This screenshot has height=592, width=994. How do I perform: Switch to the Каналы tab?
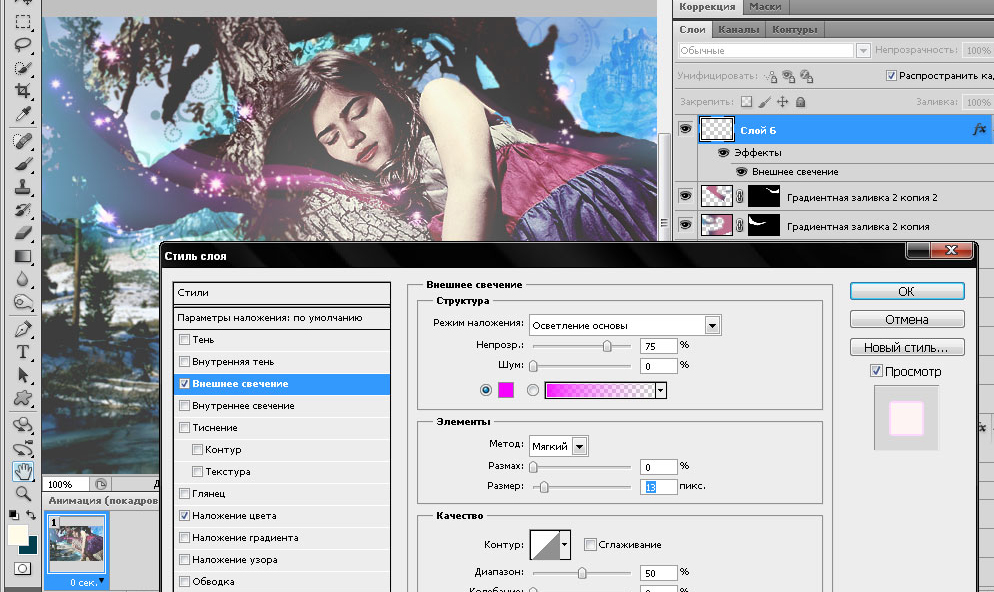point(739,30)
